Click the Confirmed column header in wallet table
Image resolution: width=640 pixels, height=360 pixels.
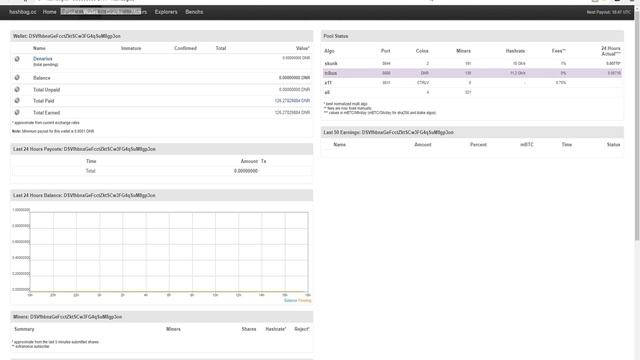pos(185,48)
